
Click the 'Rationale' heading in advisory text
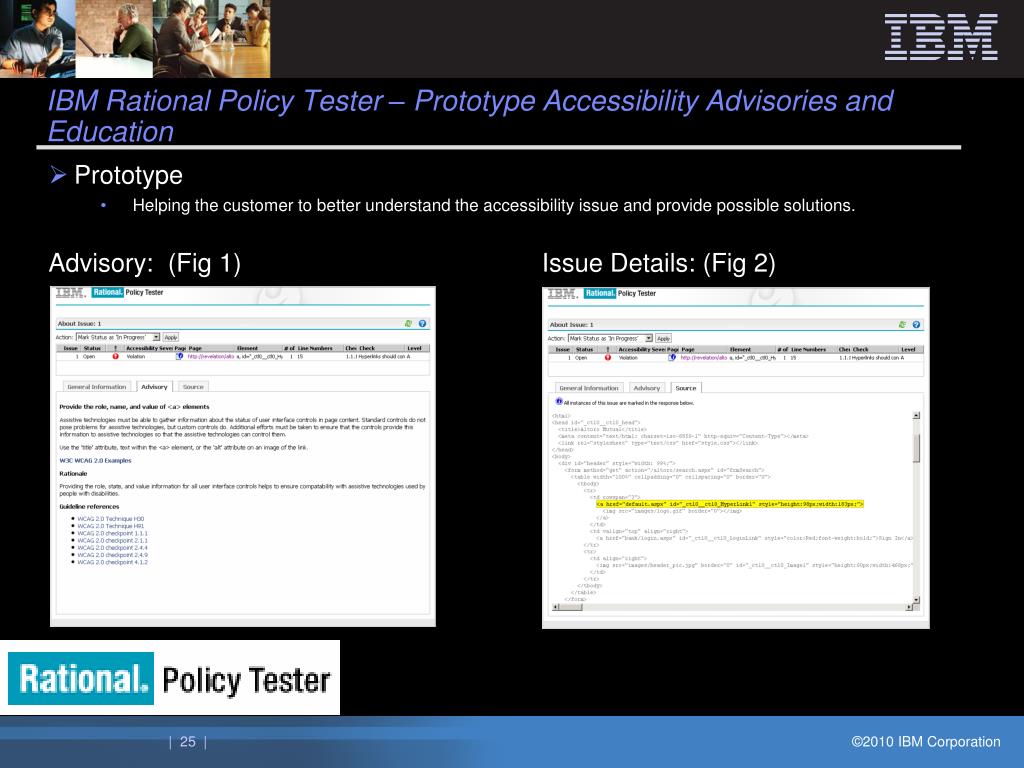(73, 473)
